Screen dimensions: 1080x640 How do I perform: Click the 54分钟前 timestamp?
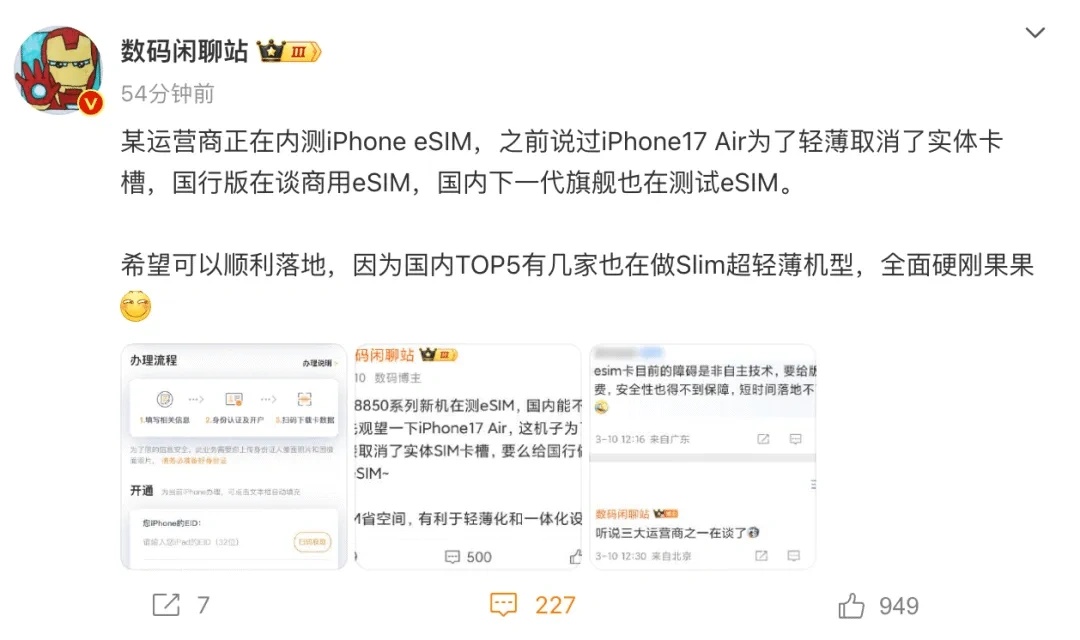(x=167, y=94)
